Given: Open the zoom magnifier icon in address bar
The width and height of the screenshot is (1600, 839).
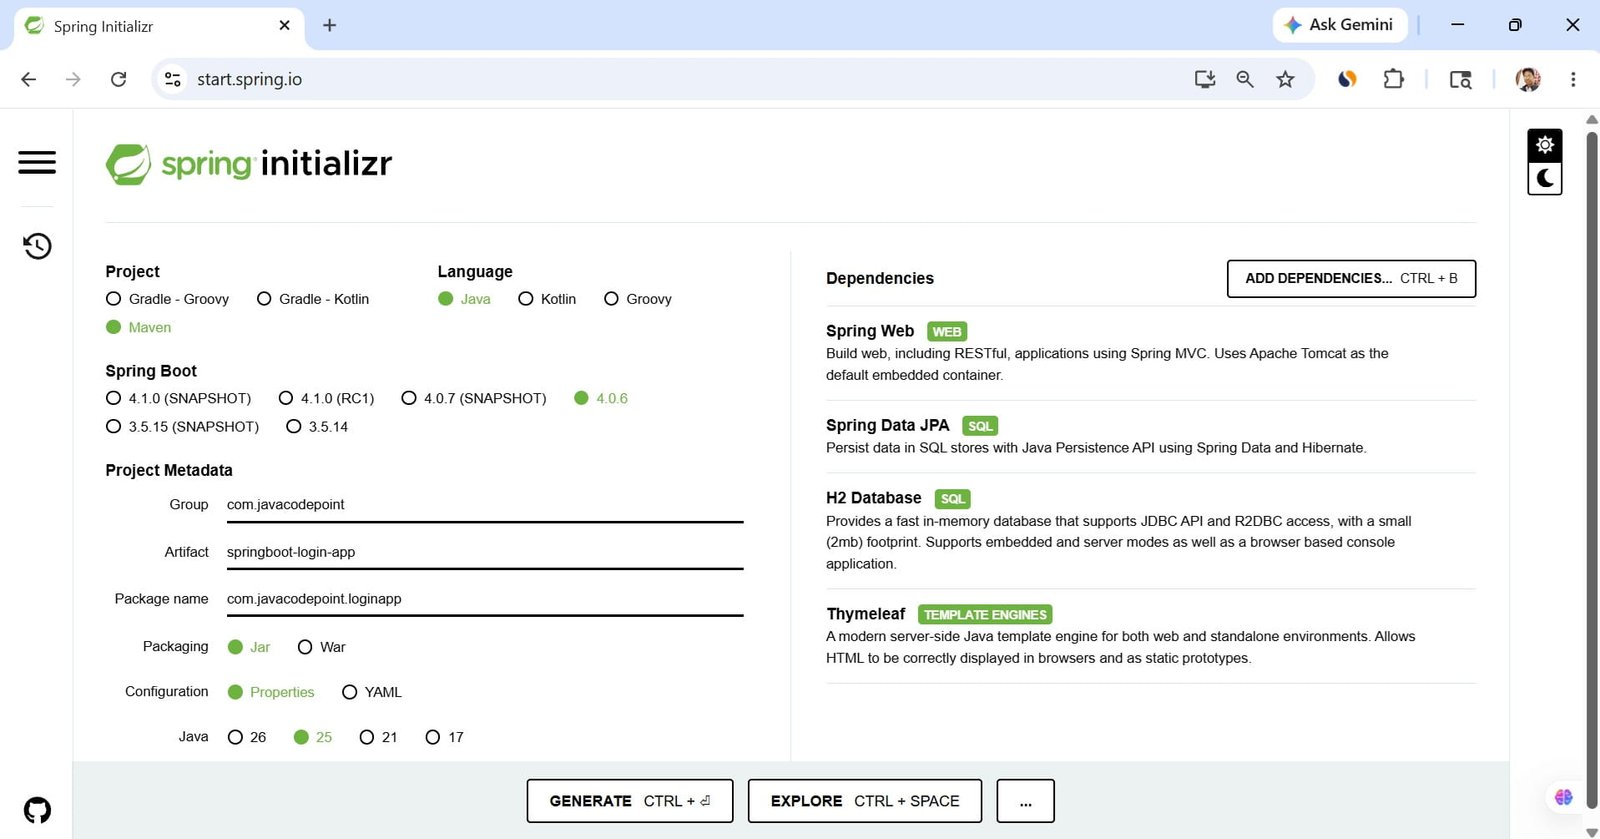Looking at the screenshot, I should (x=1245, y=79).
